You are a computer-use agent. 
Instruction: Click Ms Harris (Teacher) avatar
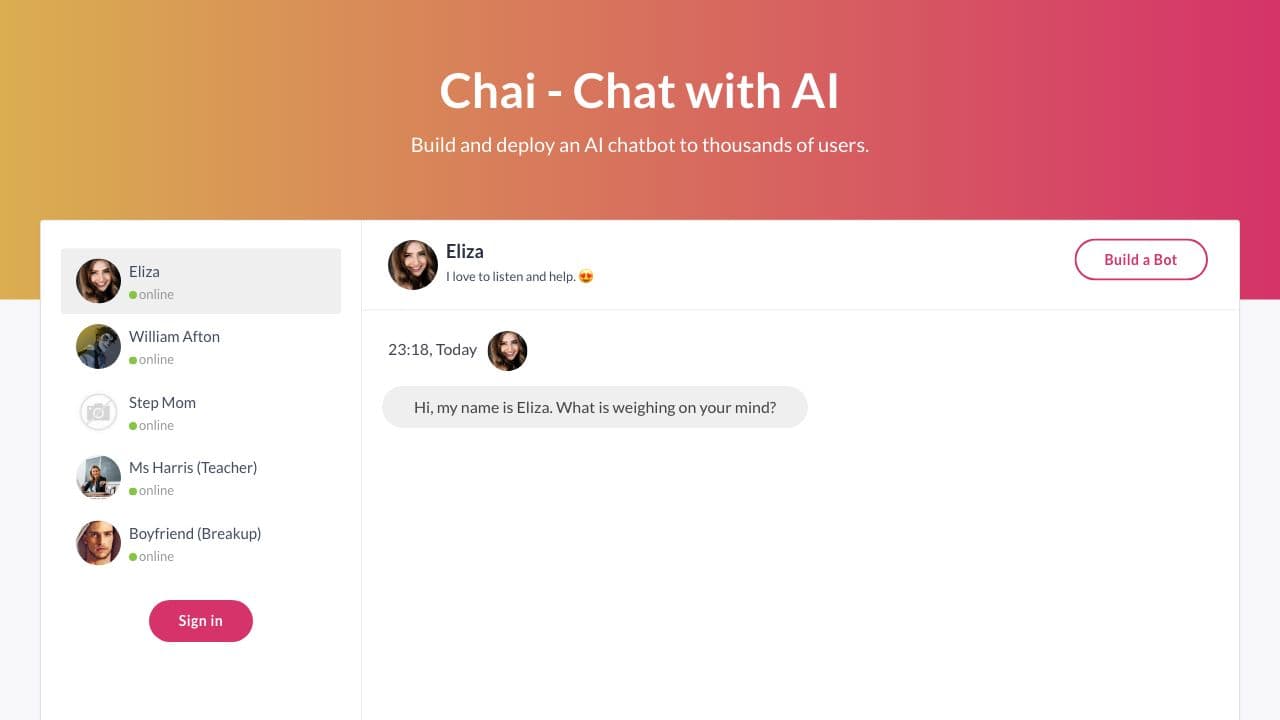click(x=98, y=478)
